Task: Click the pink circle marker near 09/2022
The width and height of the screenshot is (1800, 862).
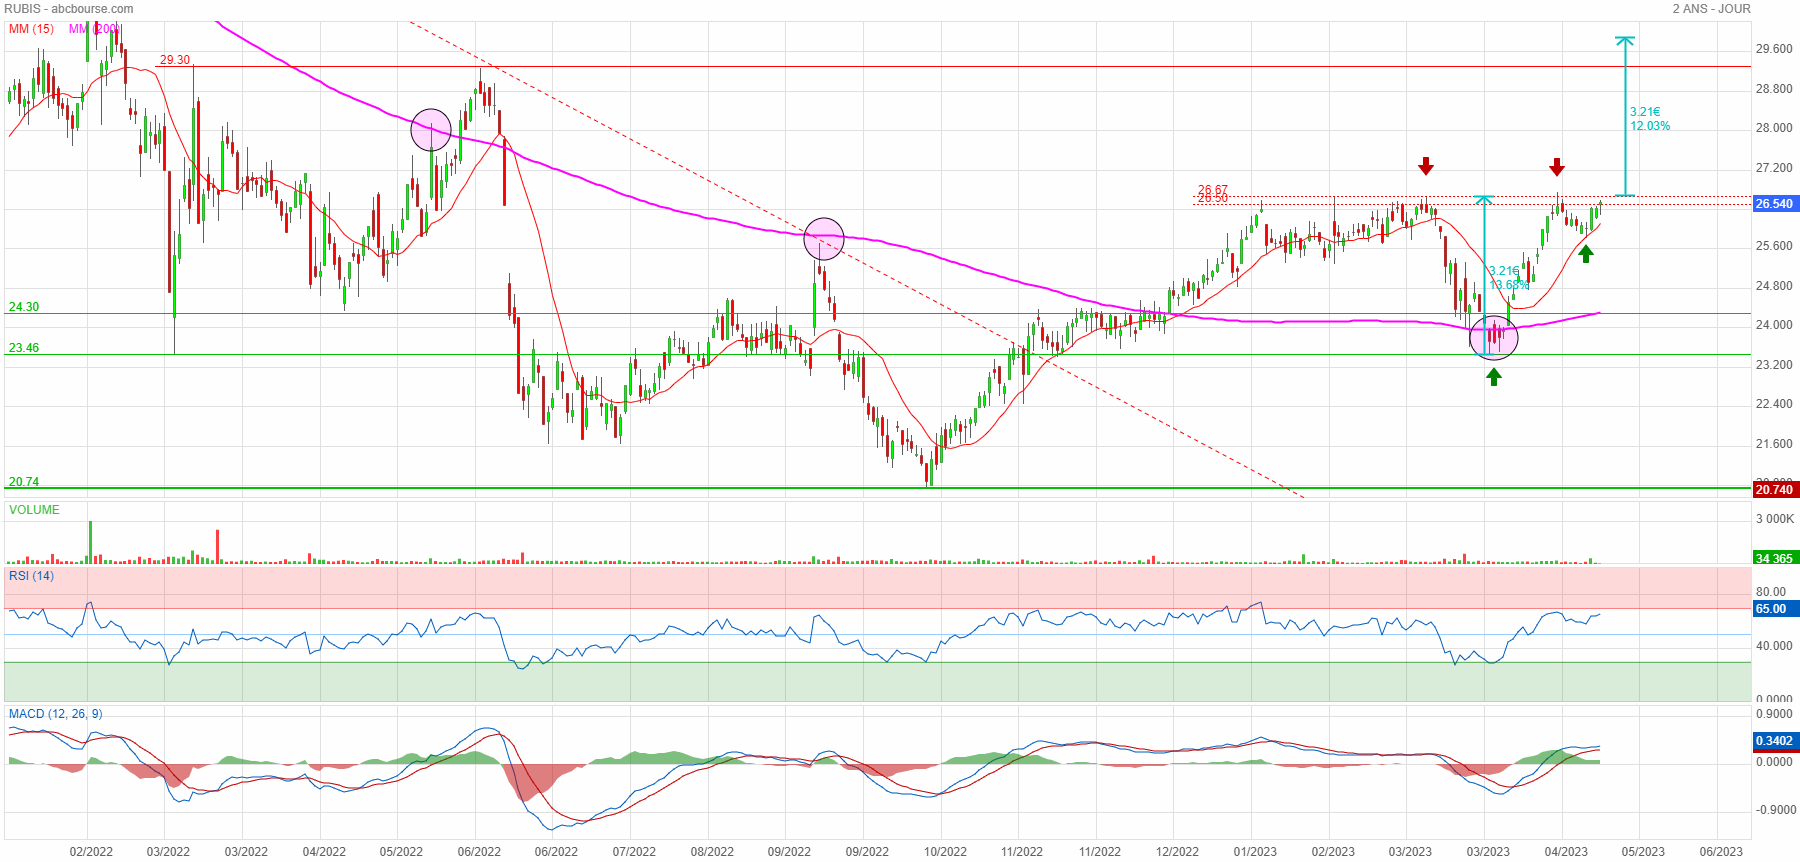Action: 824,239
